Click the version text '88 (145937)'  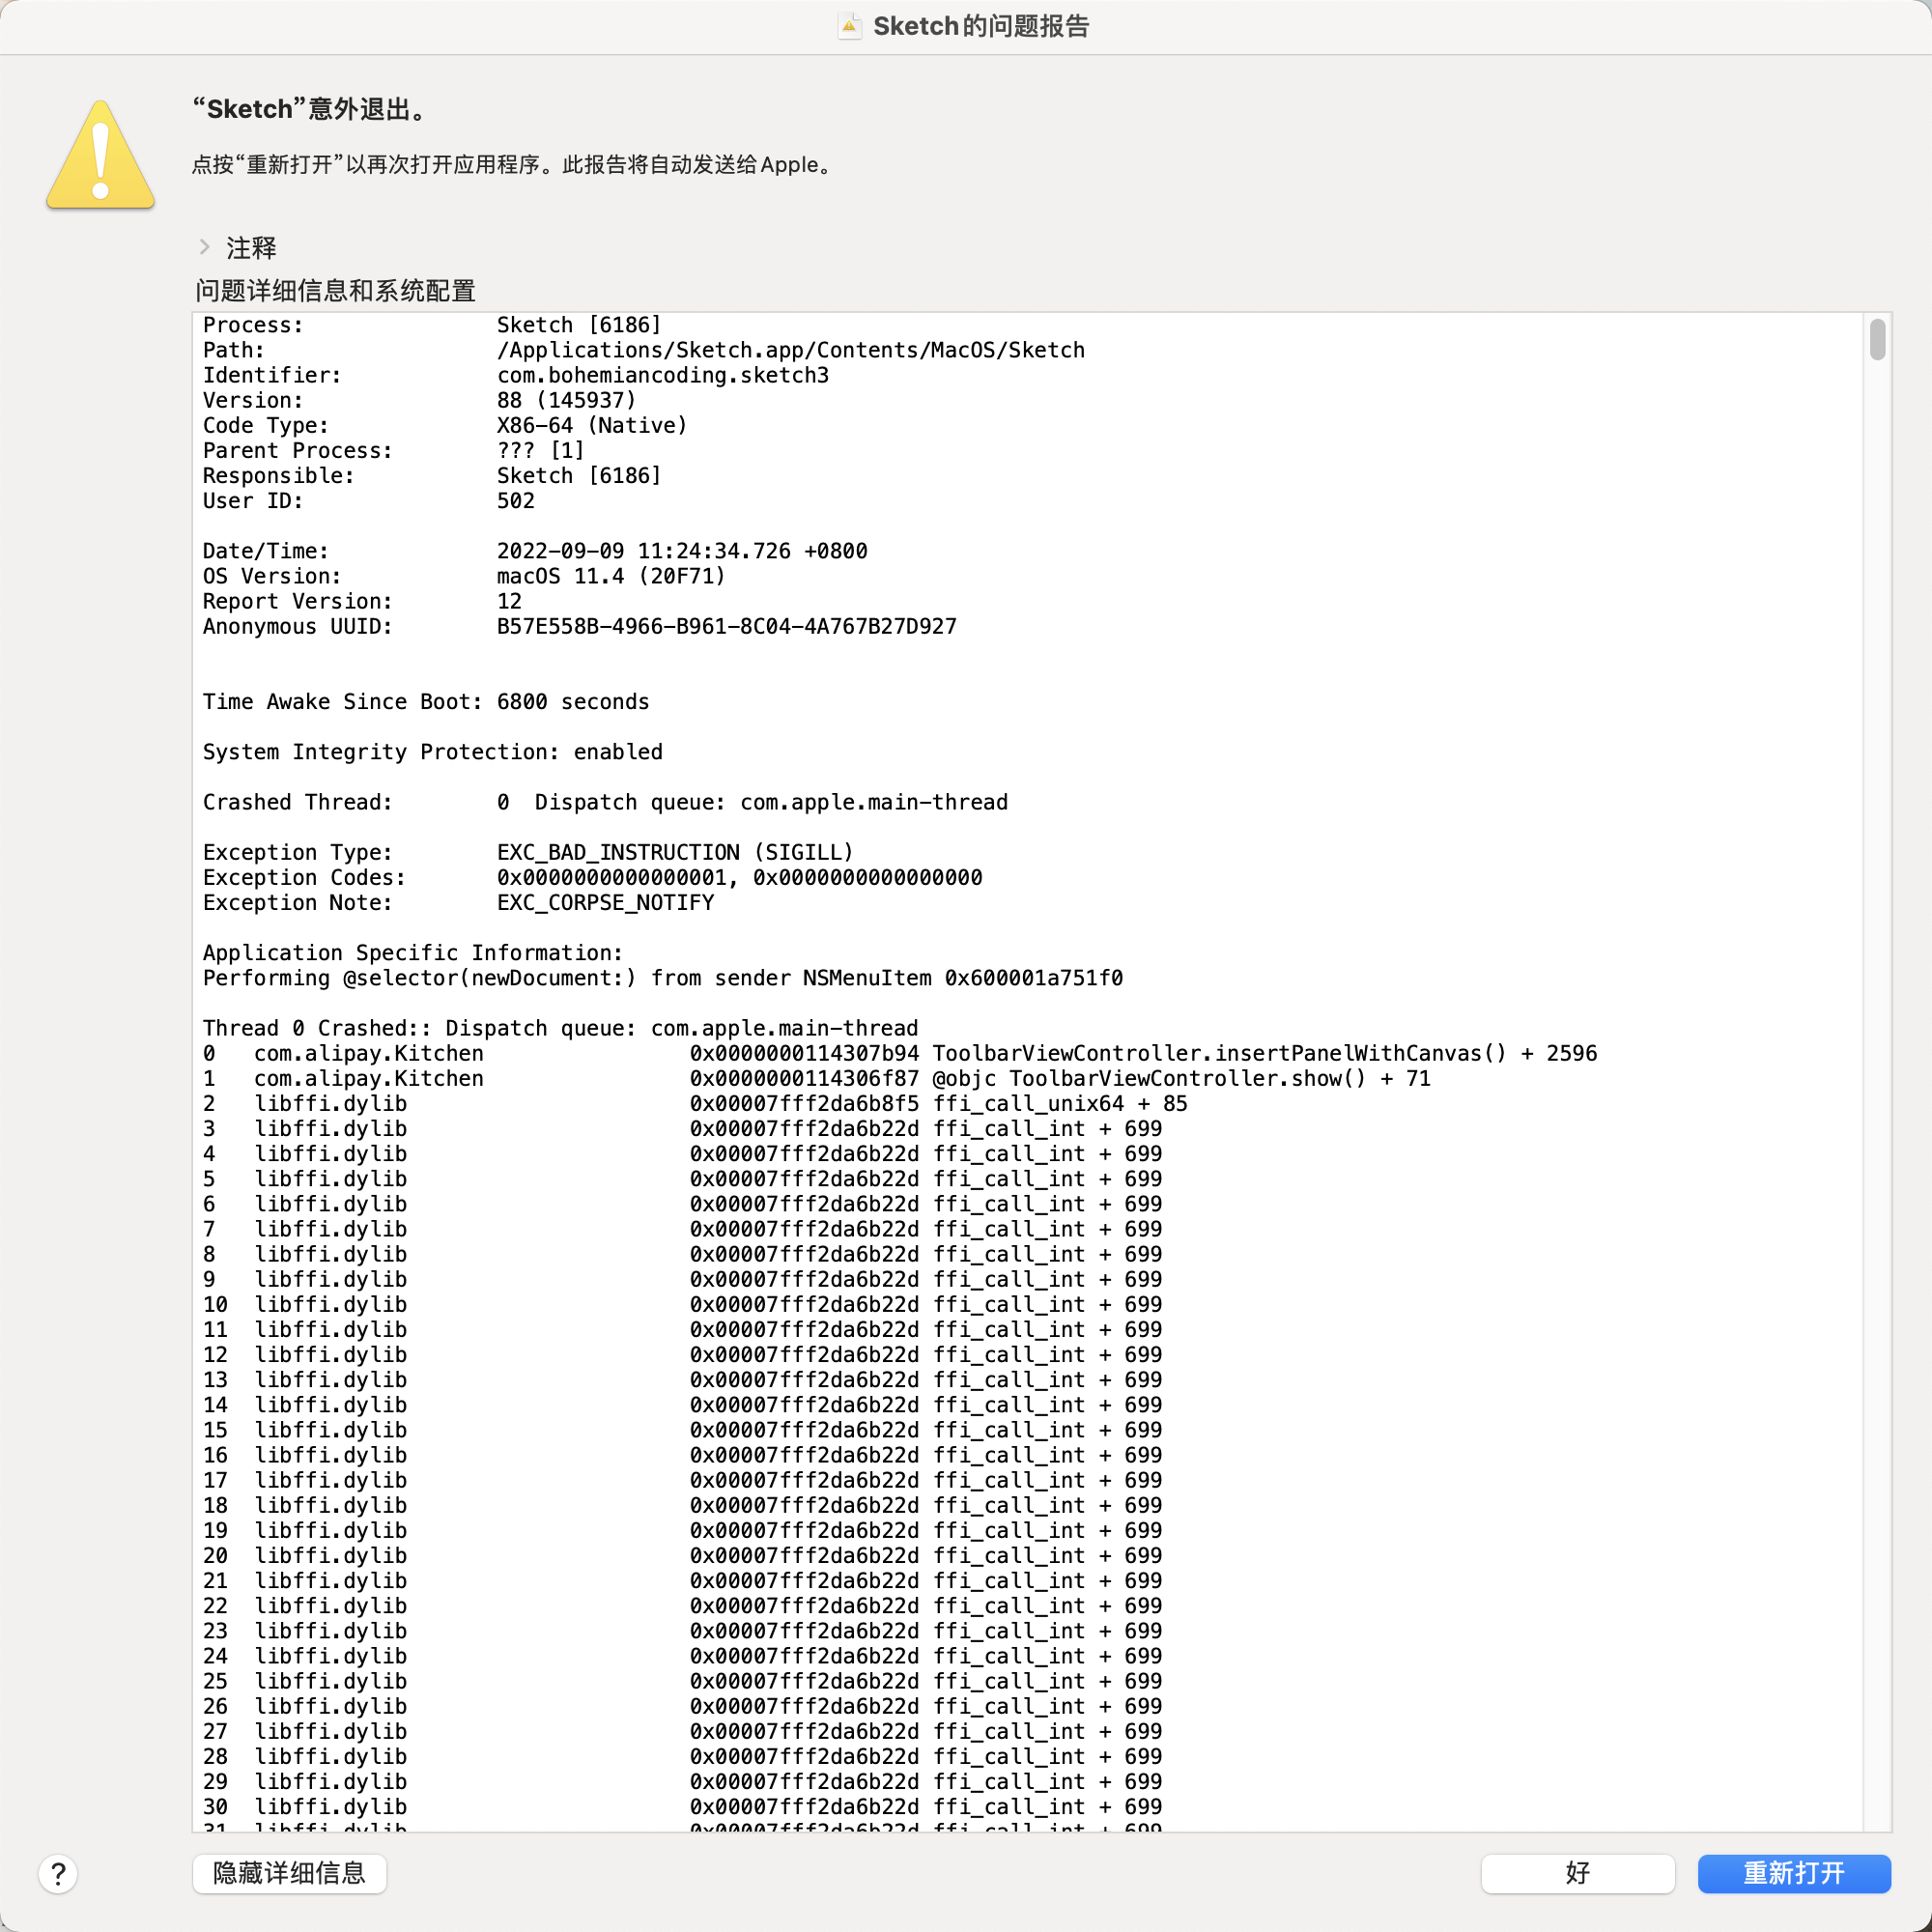point(567,400)
